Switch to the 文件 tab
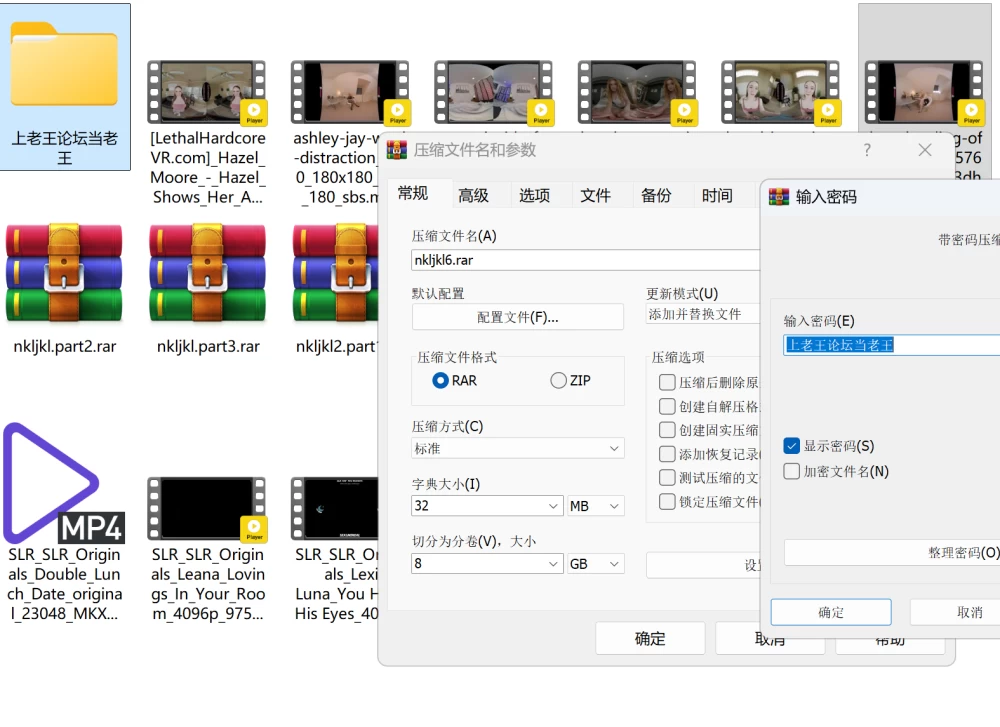Image resolution: width=1000 pixels, height=727 pixels. pos(596,195)
